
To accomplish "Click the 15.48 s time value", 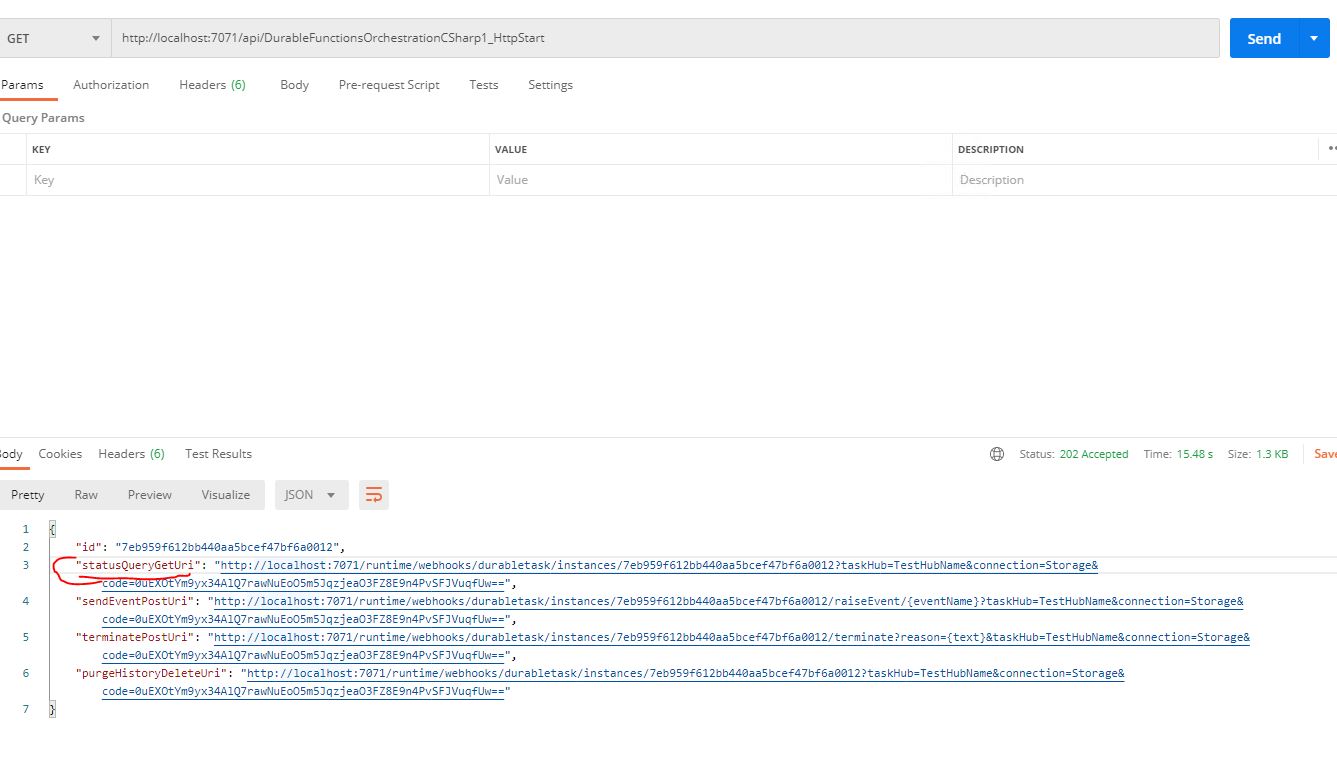I will pyautogui.click(x=1194, y=454).
